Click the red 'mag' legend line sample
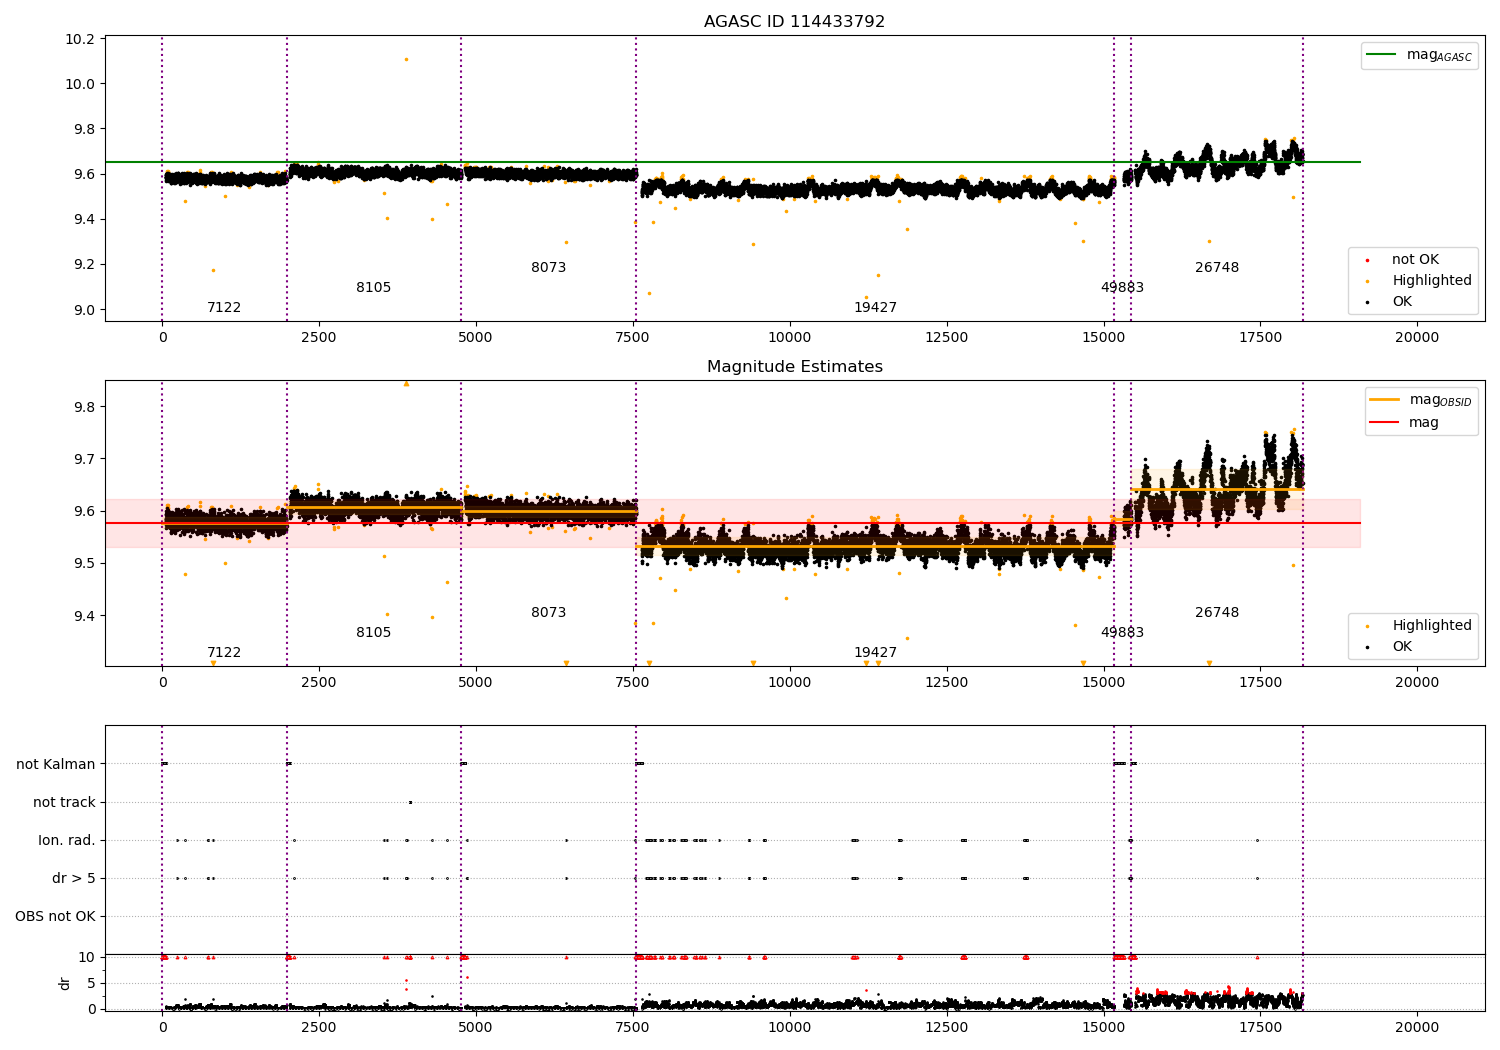1500x1050 pixels. pyautogui.click(x=1385, y=422)
